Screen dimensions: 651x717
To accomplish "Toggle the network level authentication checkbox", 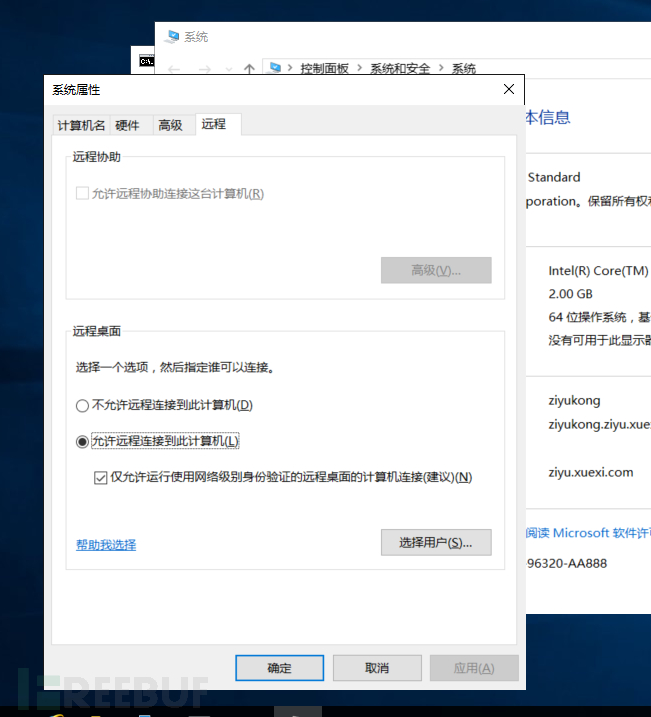I will pyautogui.click(x=101, y=478).
